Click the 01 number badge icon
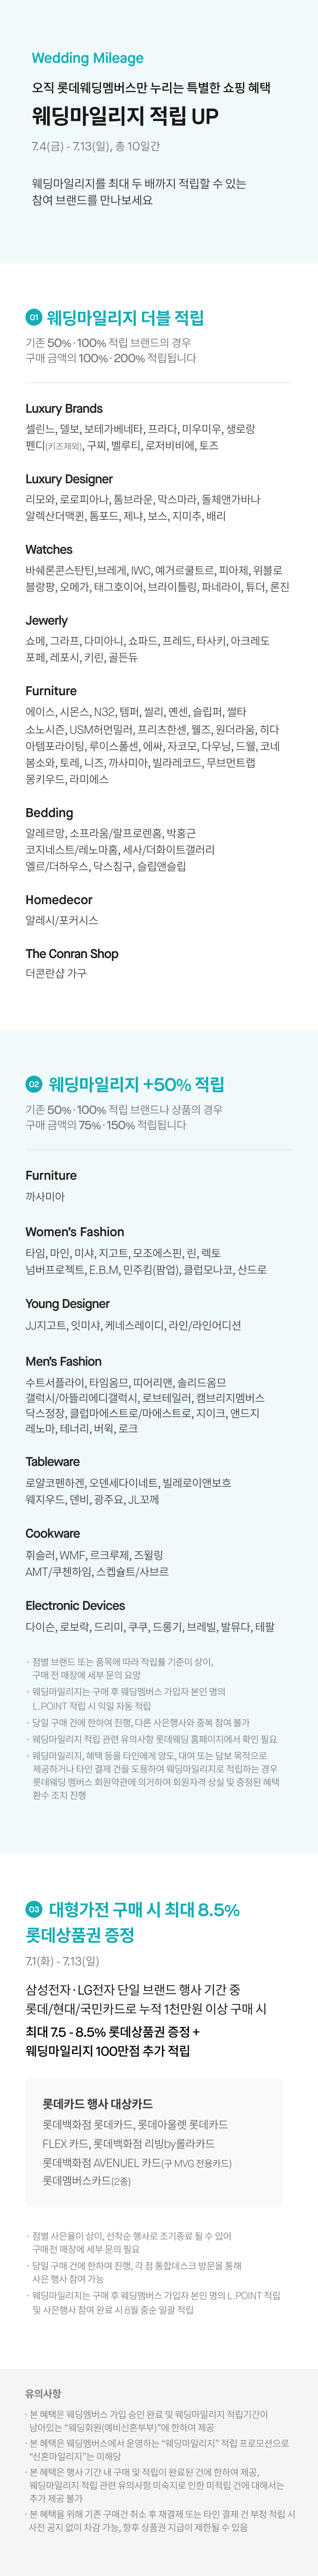The width and height of the screenshot is (318, 2576). pos(34,318)
